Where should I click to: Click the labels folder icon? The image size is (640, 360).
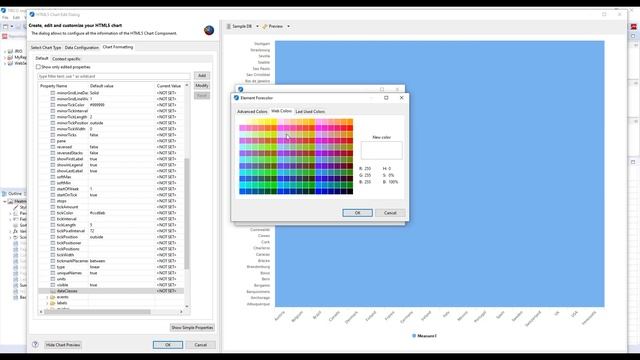[53, 303]
